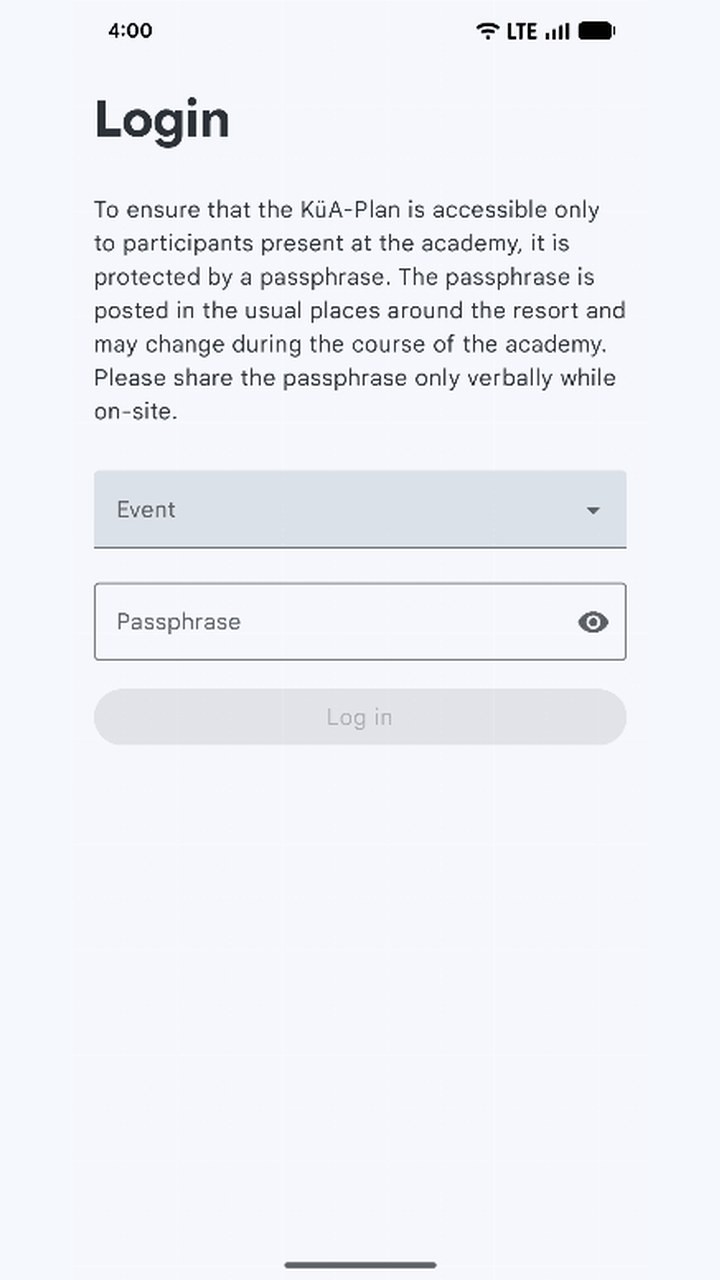Tap the 4:00 clock in status bar
Screen dimensions: 720x1280
click(130, 31)
